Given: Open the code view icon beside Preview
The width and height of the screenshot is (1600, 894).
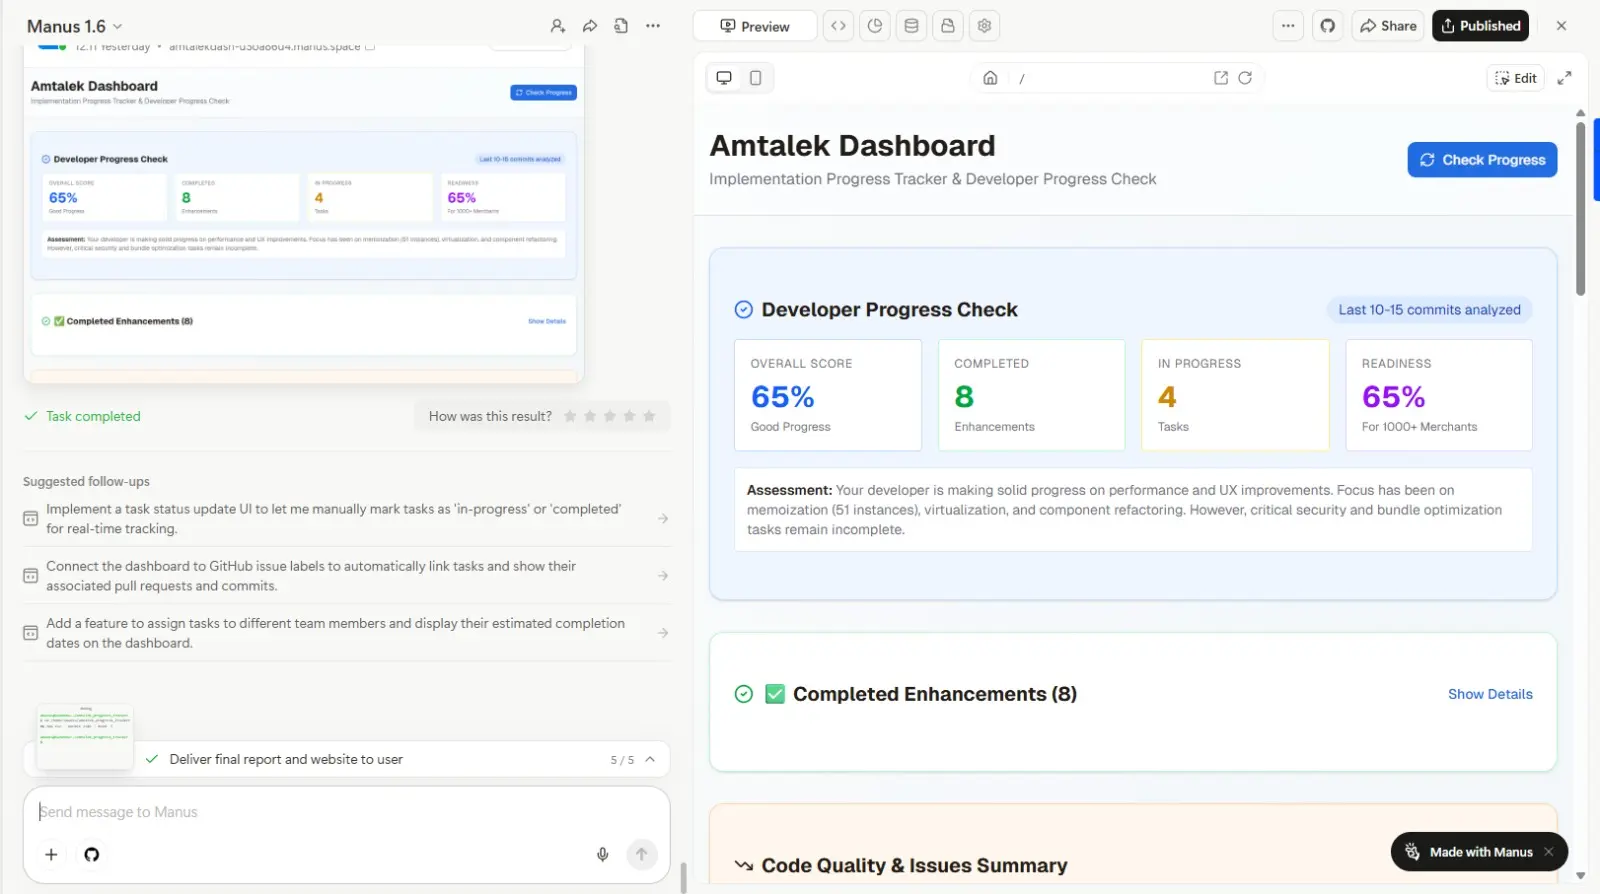Looking at the screenshot, I should point(838,26).
